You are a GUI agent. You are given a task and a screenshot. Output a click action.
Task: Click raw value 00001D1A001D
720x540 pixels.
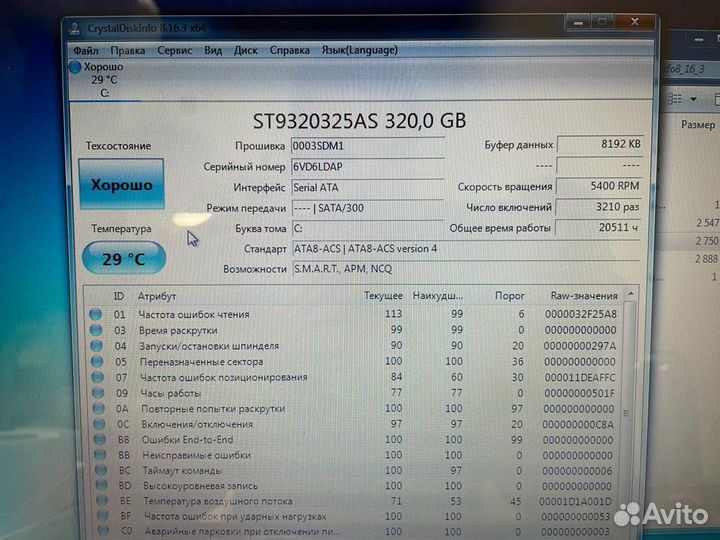pos(575,501)
